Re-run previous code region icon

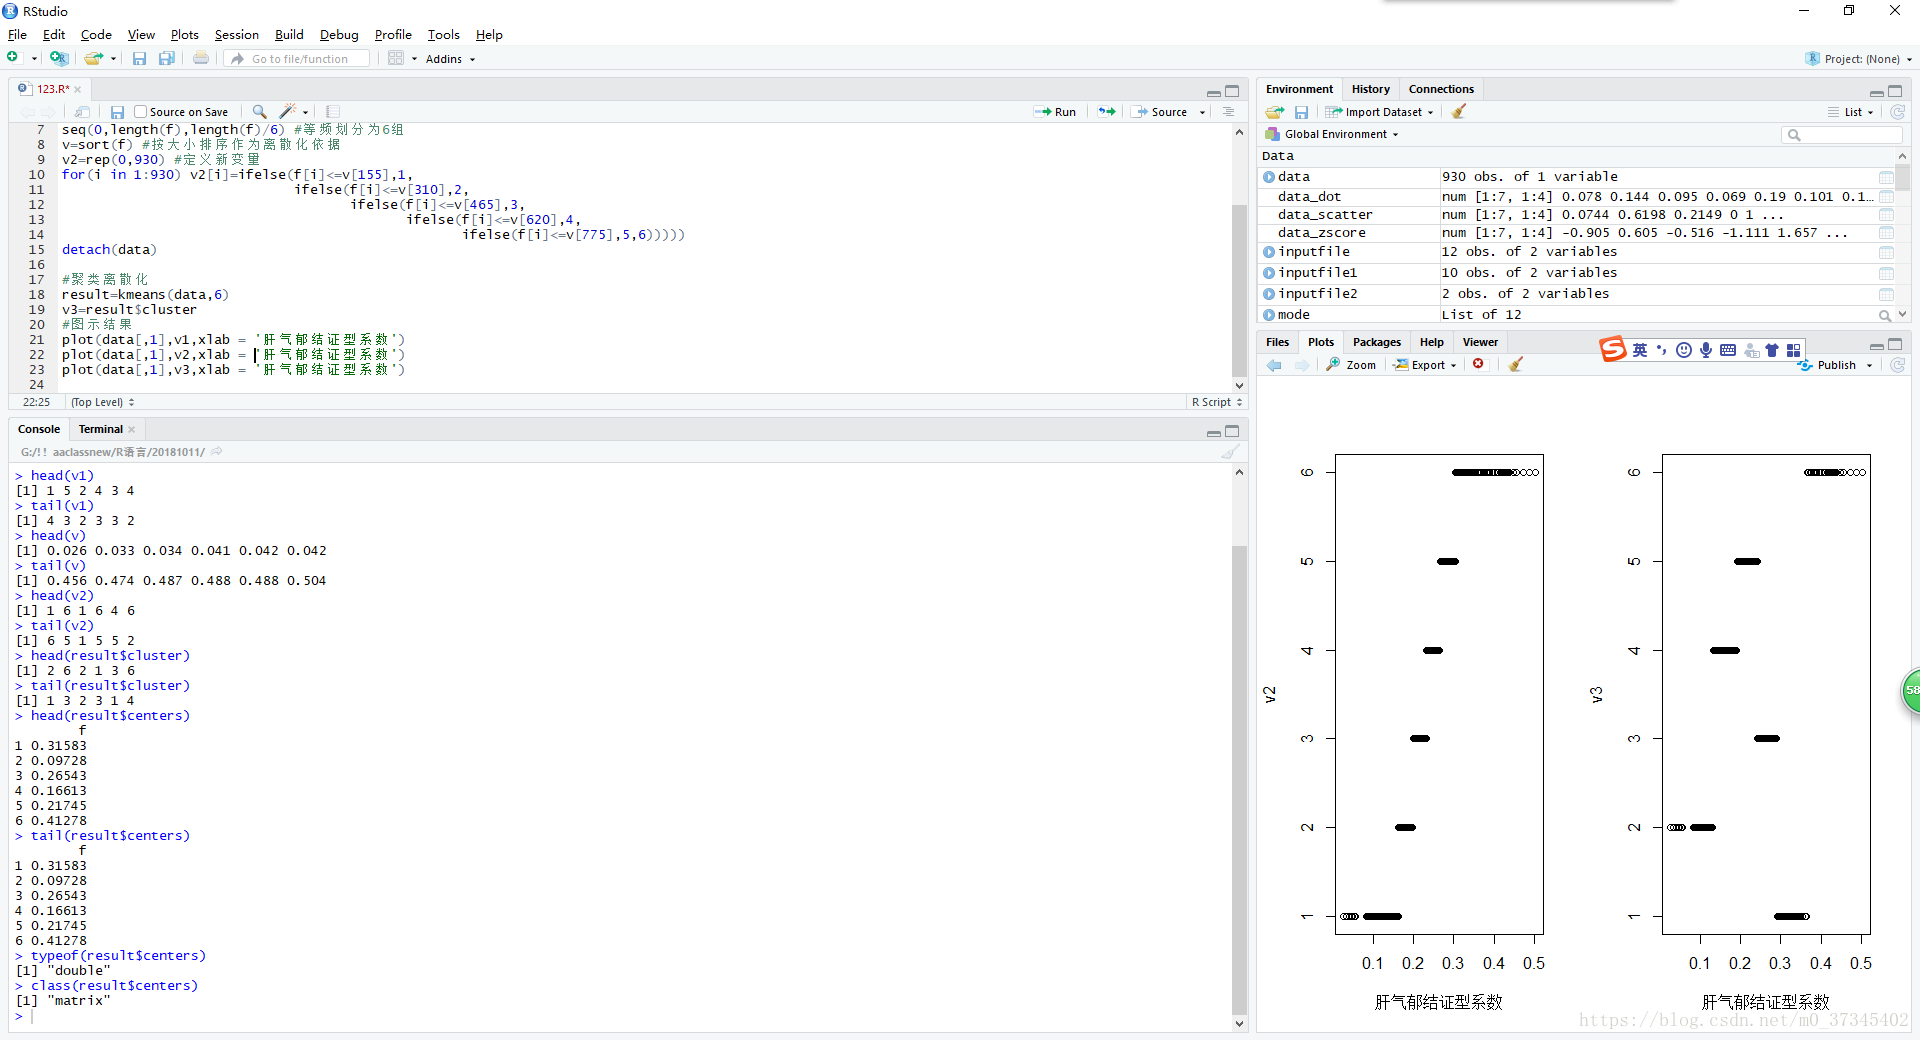(x=1107, y=112)
